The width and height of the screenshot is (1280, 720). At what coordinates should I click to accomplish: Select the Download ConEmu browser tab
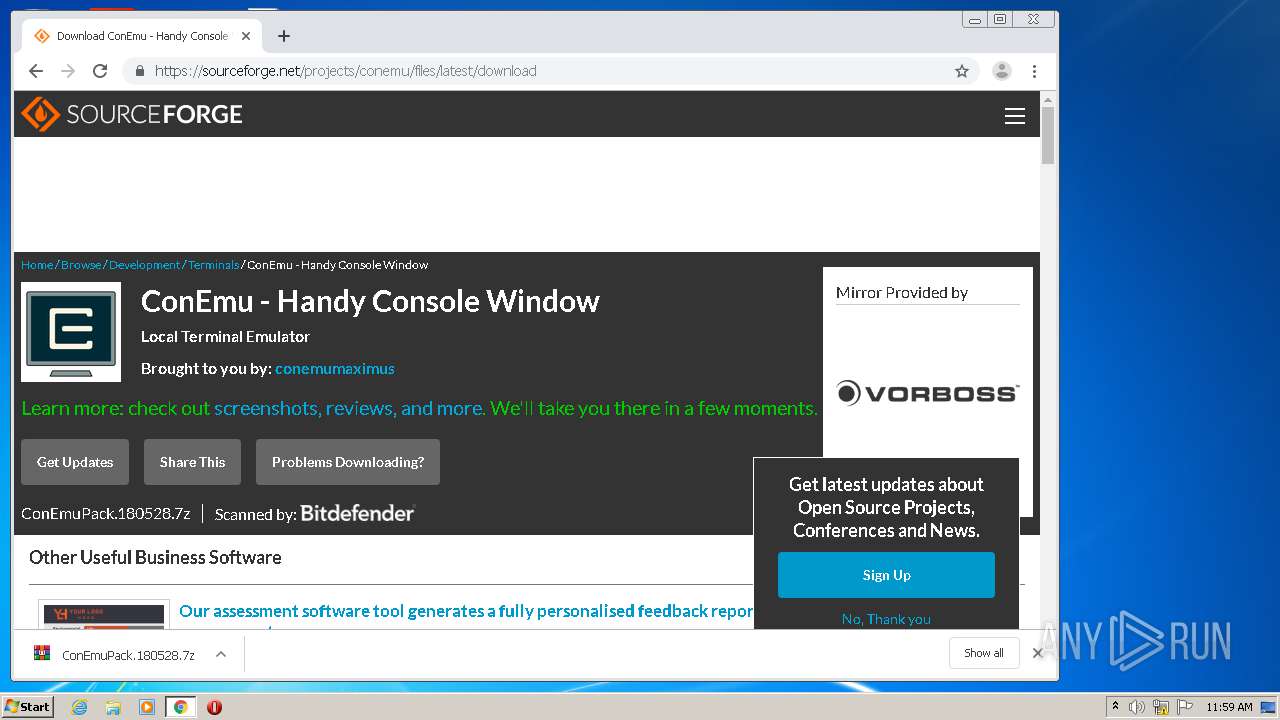click(142, 36)
